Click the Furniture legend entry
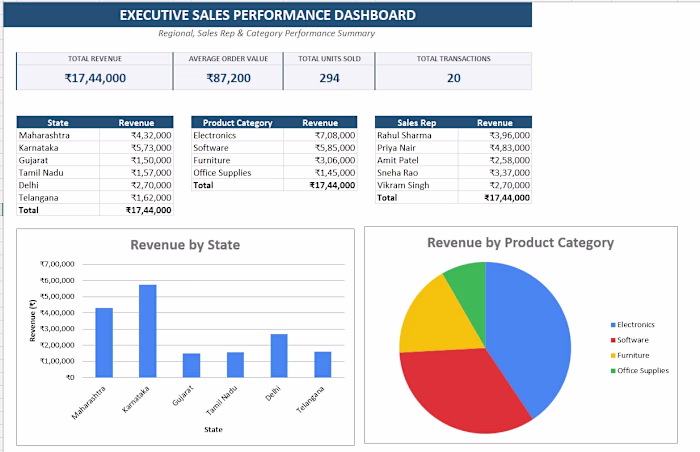The image size is (700, 452). (x=630, y=356)
